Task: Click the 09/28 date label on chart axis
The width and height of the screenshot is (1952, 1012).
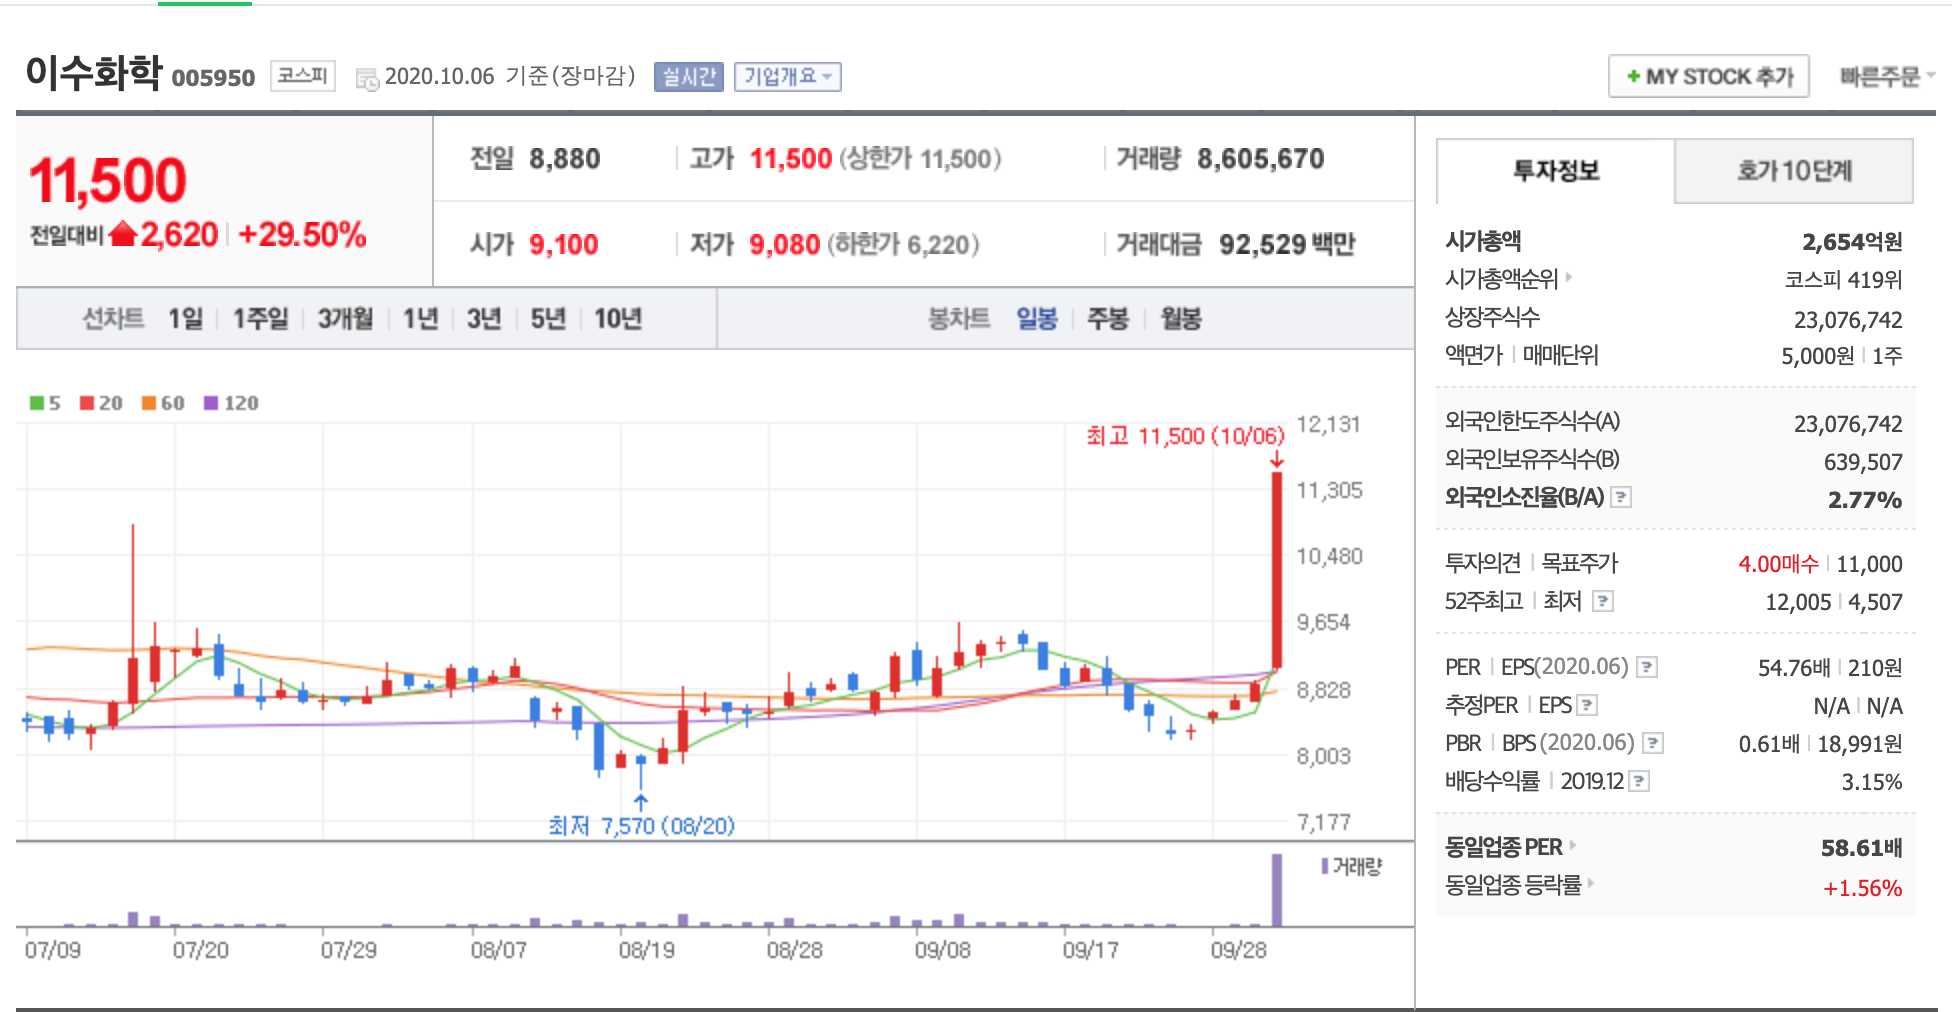Action: coord(1238,950)
